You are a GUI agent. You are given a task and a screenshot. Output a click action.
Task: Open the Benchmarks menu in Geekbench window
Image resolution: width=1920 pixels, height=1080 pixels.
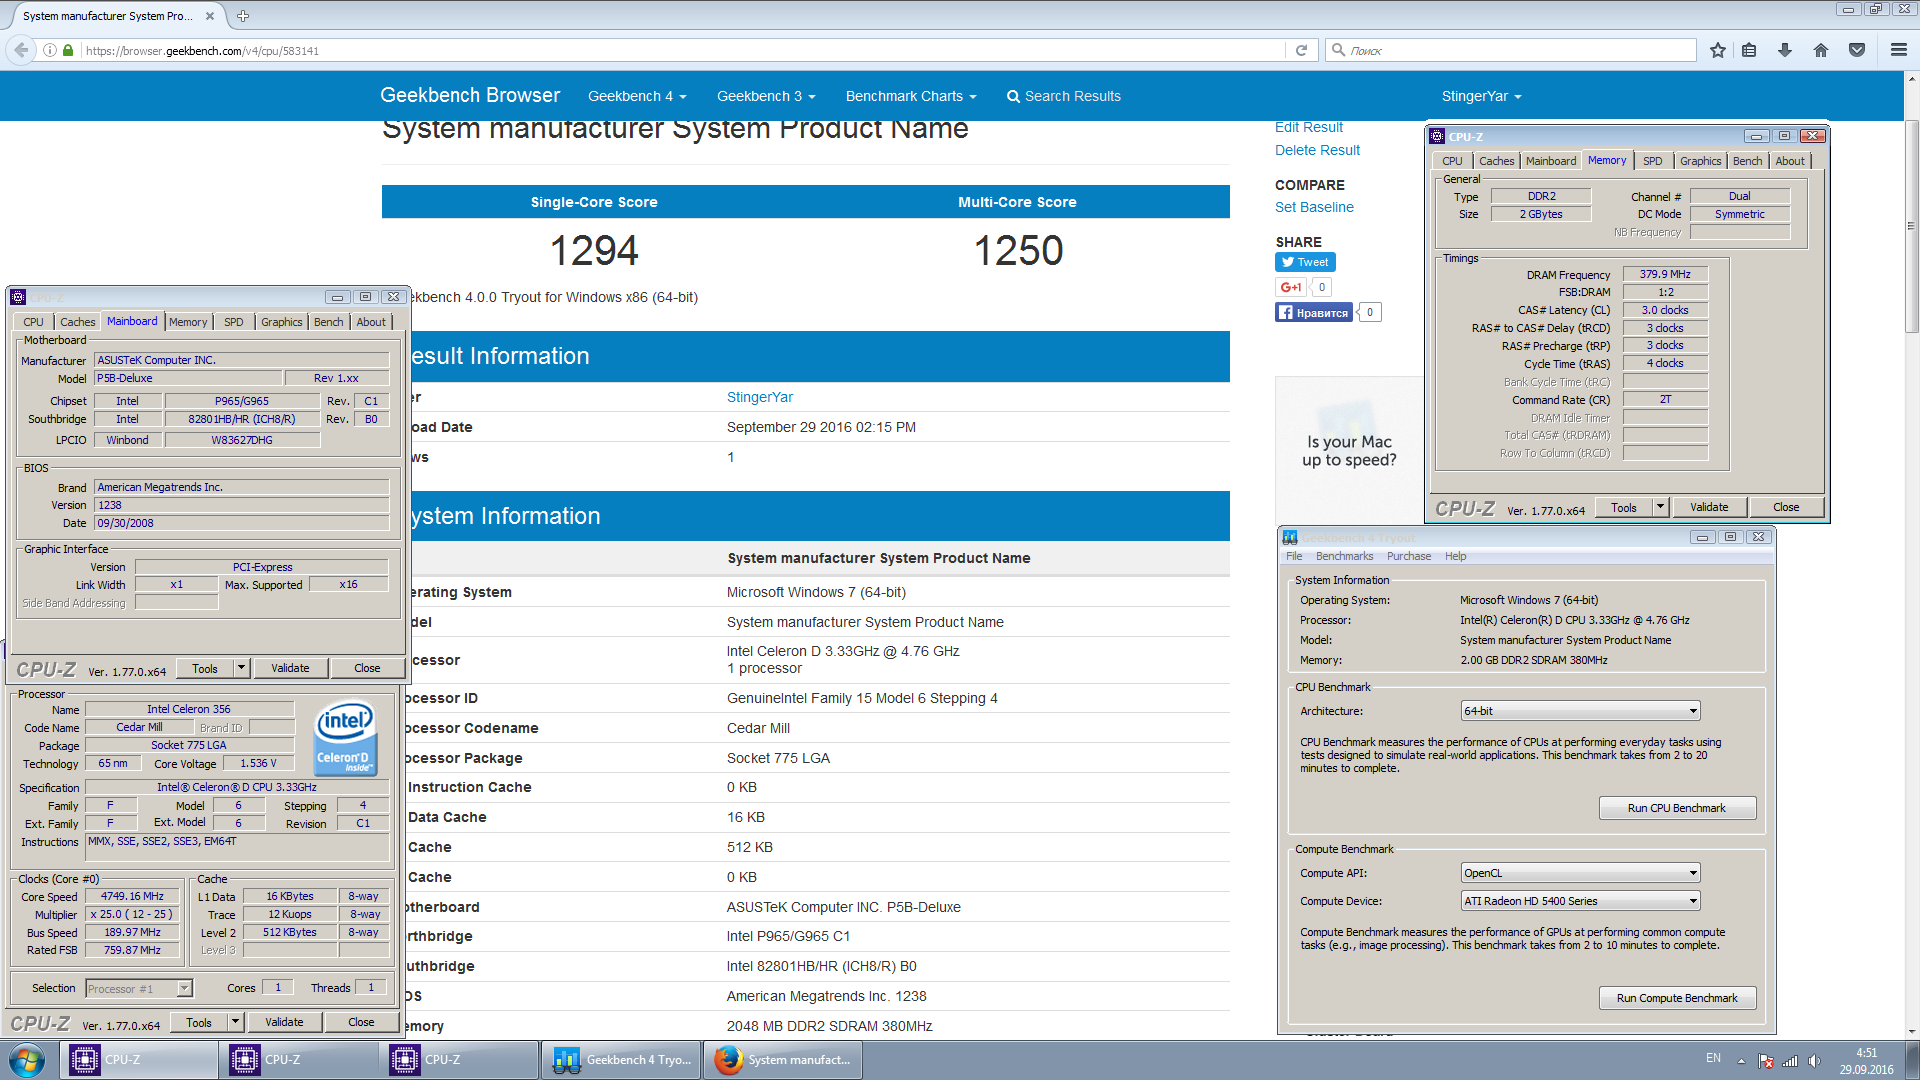(x=1344, y=556)
